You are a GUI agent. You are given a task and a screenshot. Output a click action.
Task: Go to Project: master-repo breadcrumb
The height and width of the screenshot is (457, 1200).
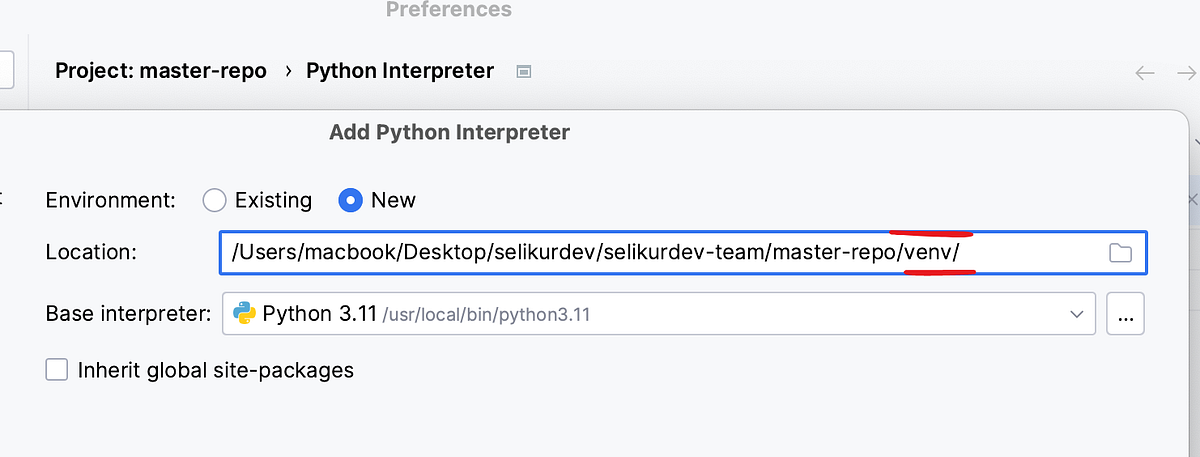pos(161,72)
